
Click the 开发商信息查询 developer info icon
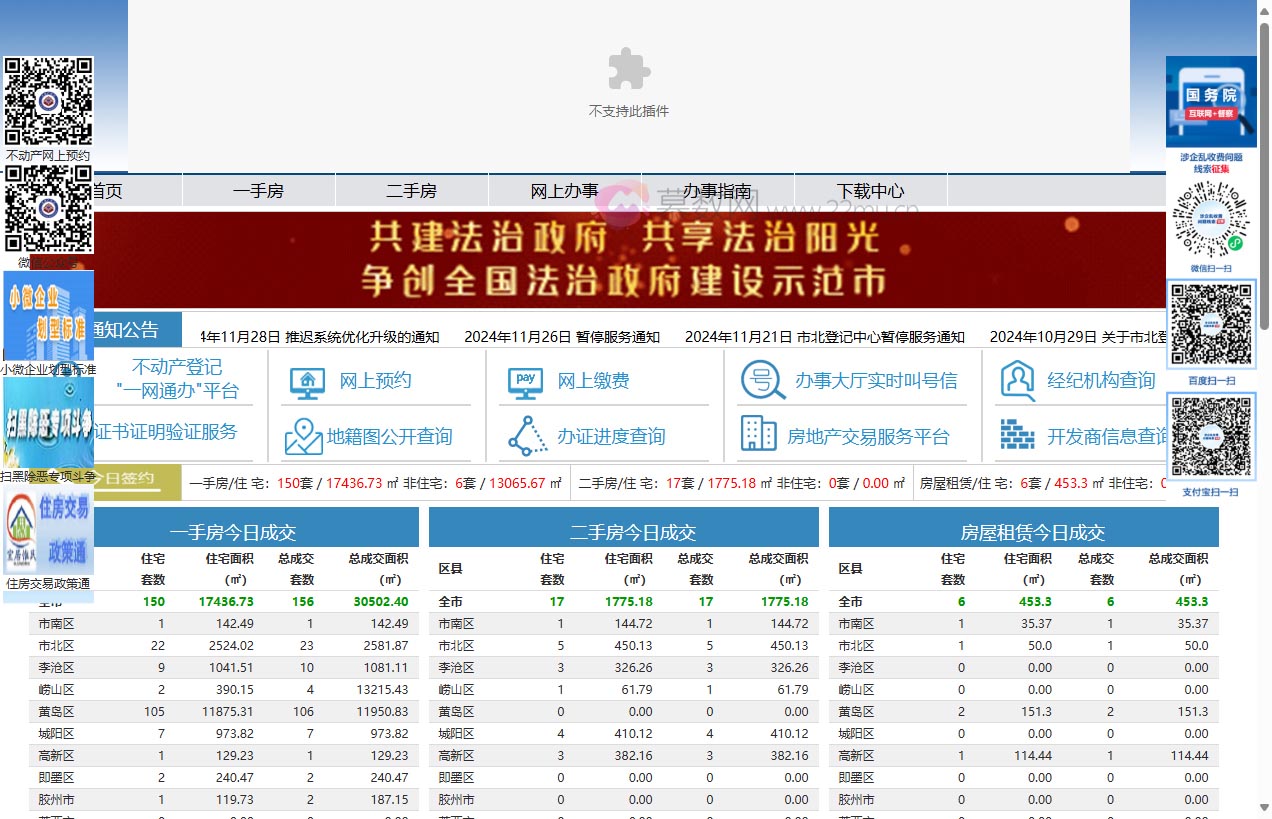(x=1016, y=436)
